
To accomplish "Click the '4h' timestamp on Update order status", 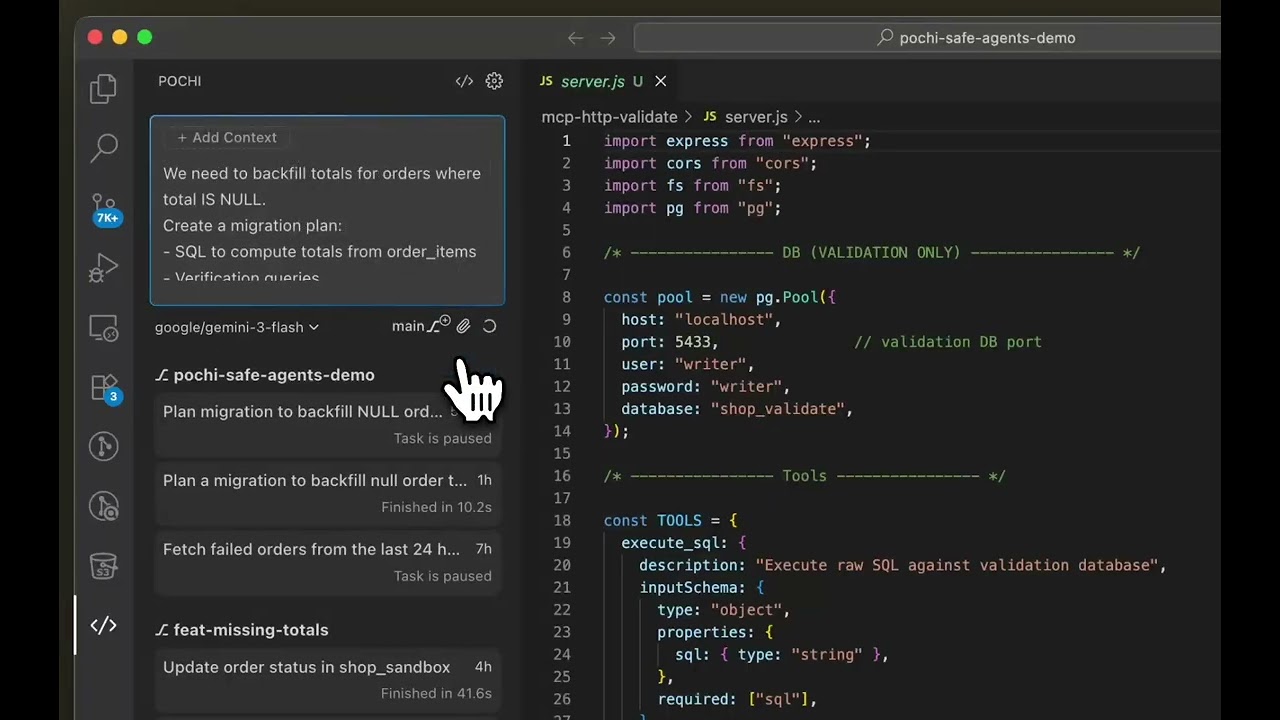I will [483, 667].
